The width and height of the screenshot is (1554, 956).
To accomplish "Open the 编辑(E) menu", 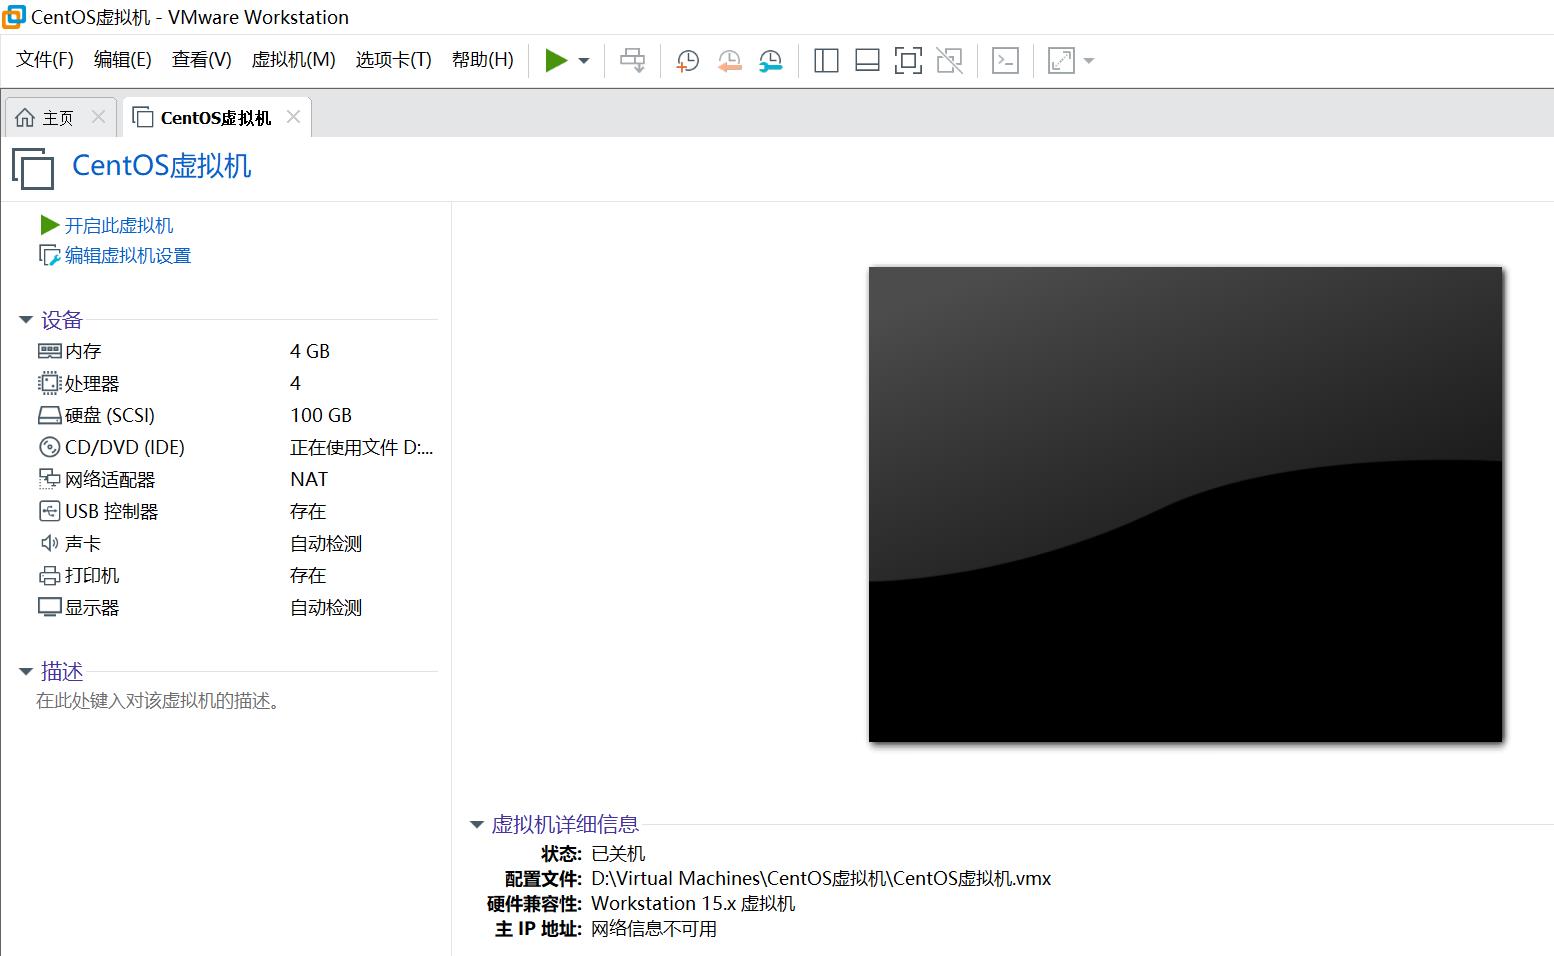I will [123, 60].
